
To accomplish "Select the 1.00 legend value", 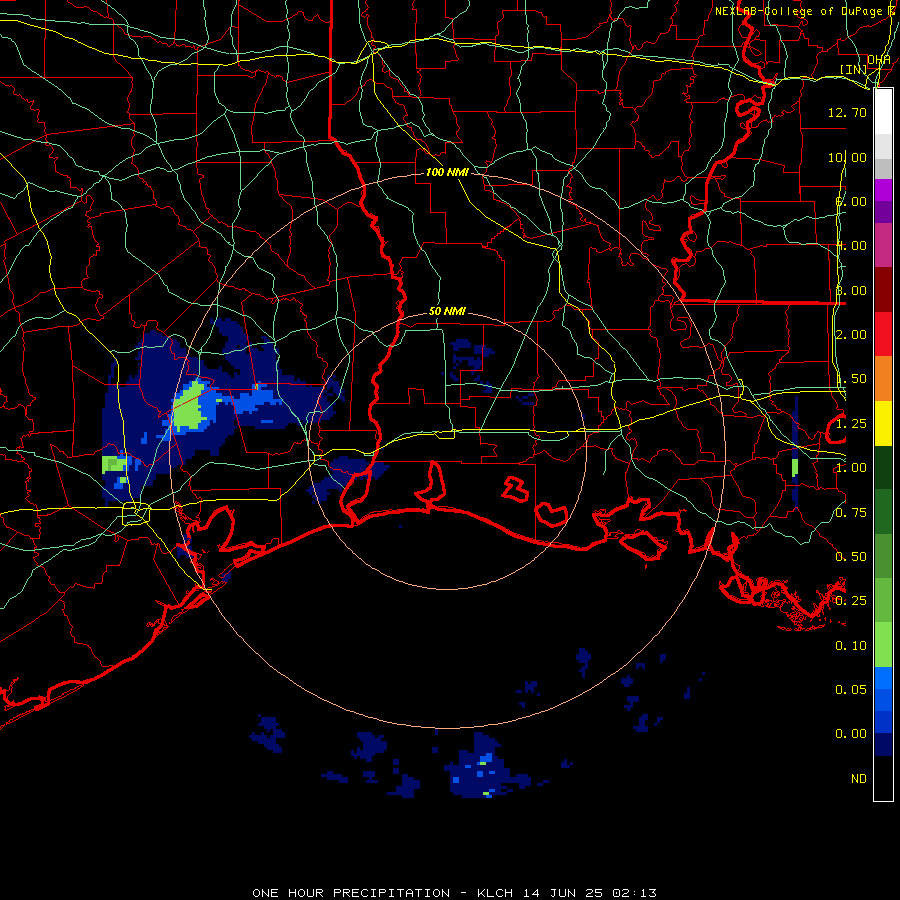I will pos(851,468).
